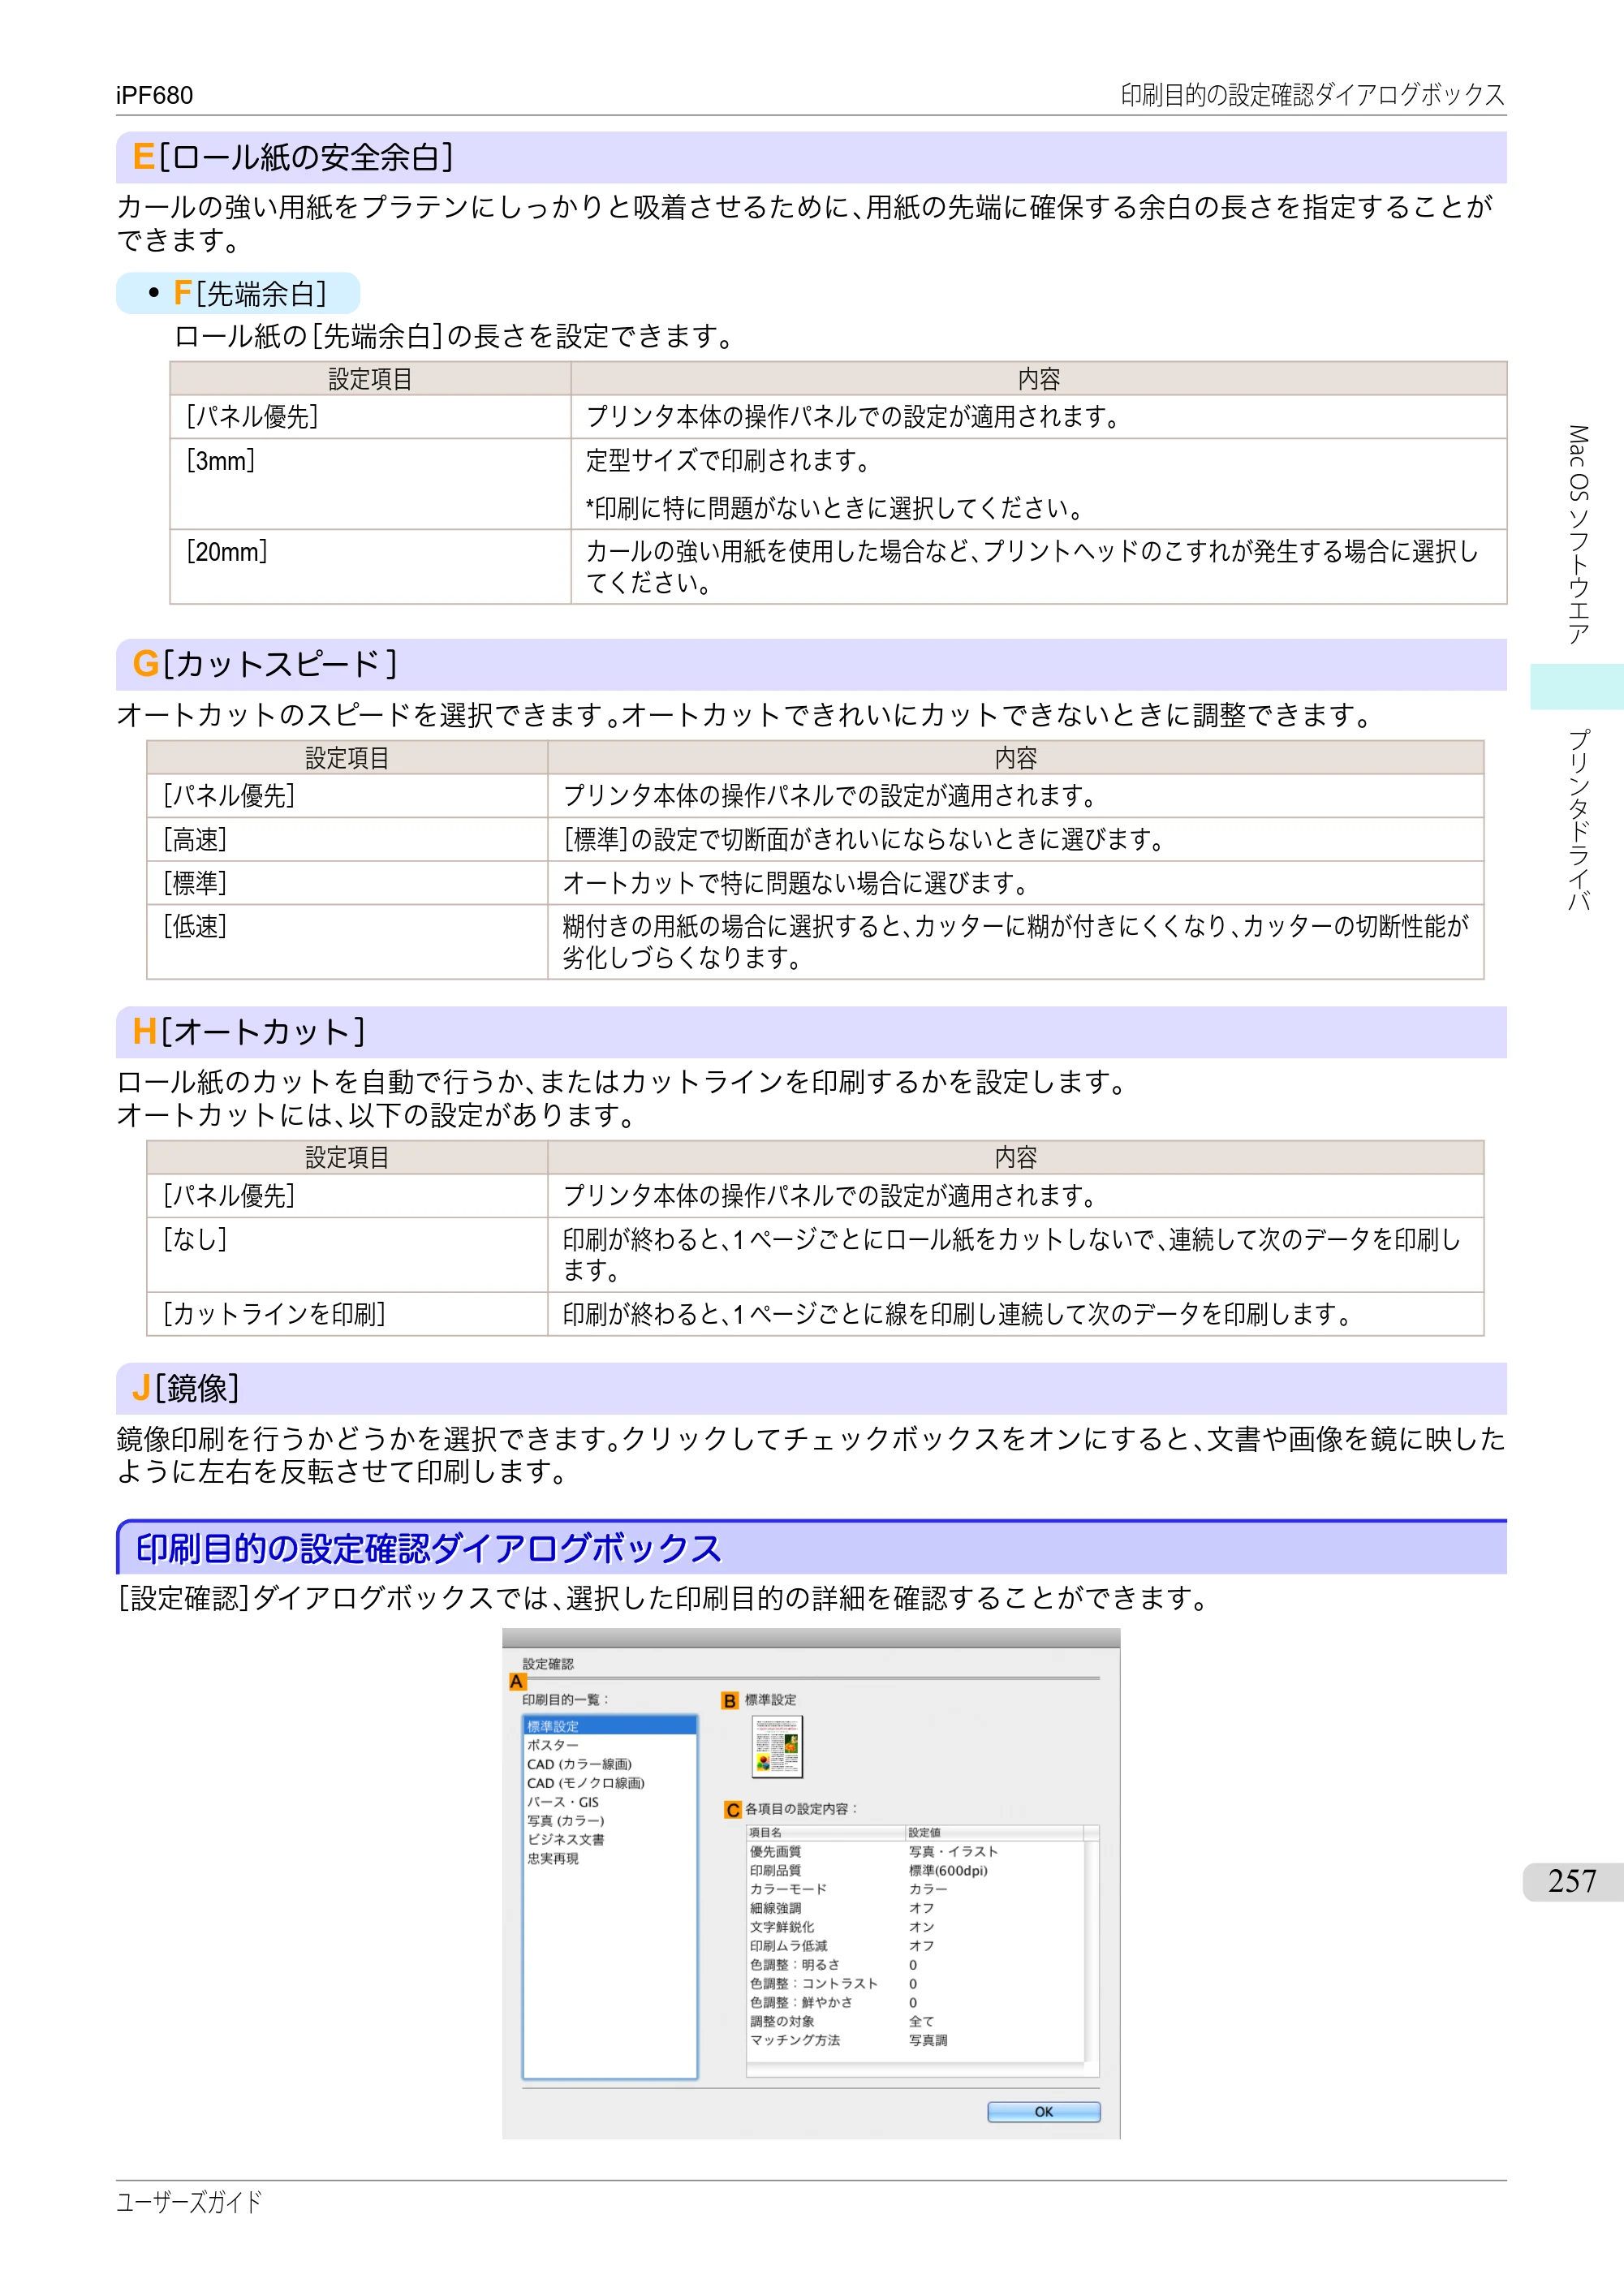The width and height of the screenshot is (1624, 2296).
Task: Select パース・GIS list entry
Action: click(x=609, y=1802)
